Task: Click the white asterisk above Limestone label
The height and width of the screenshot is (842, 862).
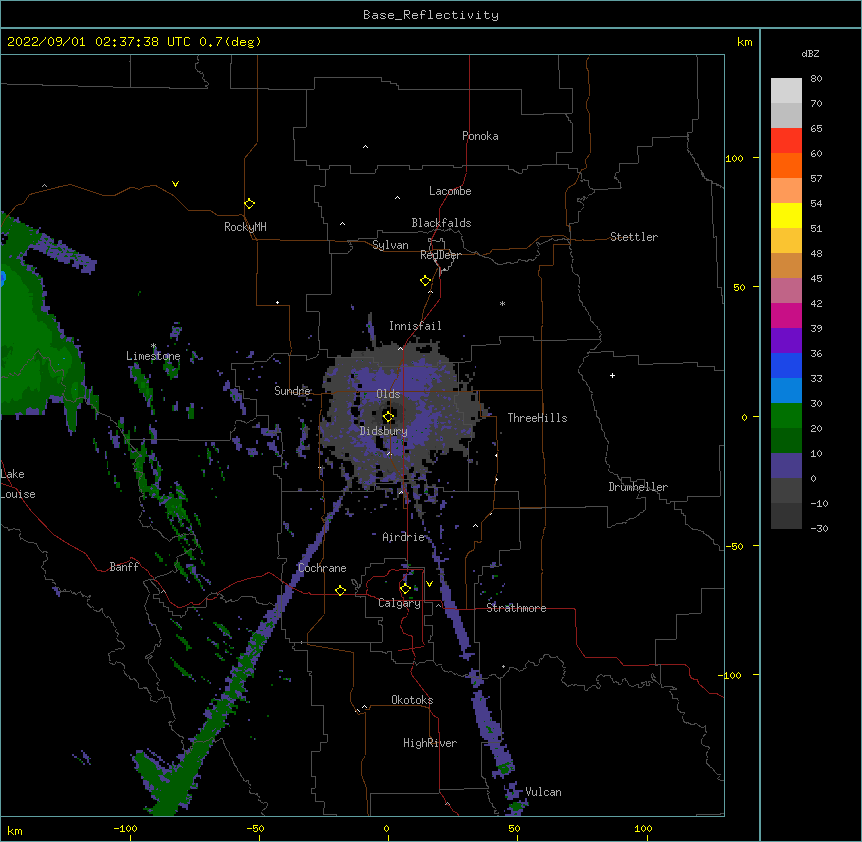Action: [x=154, y=346]
